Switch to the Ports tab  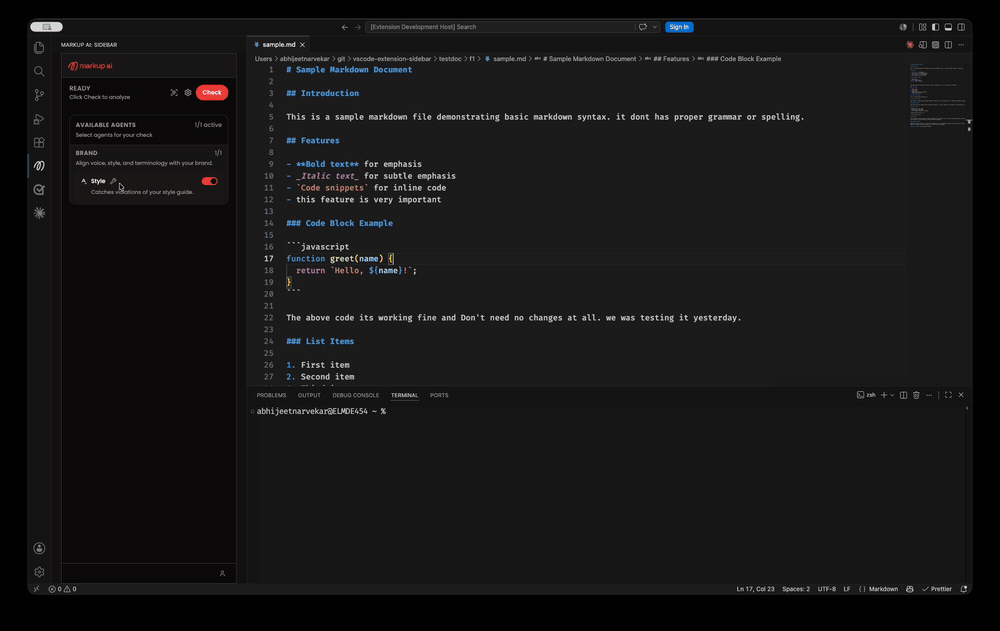pyautogui.click(x=439, y=395)
